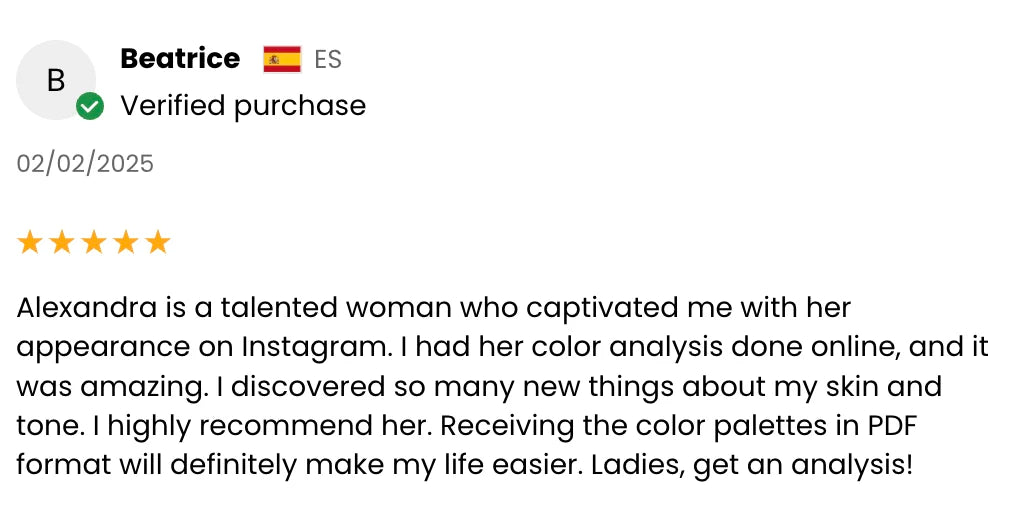Click the word Instagram in the review
The height and width of the screenshot is (530, 1034).
pos(313,347)
